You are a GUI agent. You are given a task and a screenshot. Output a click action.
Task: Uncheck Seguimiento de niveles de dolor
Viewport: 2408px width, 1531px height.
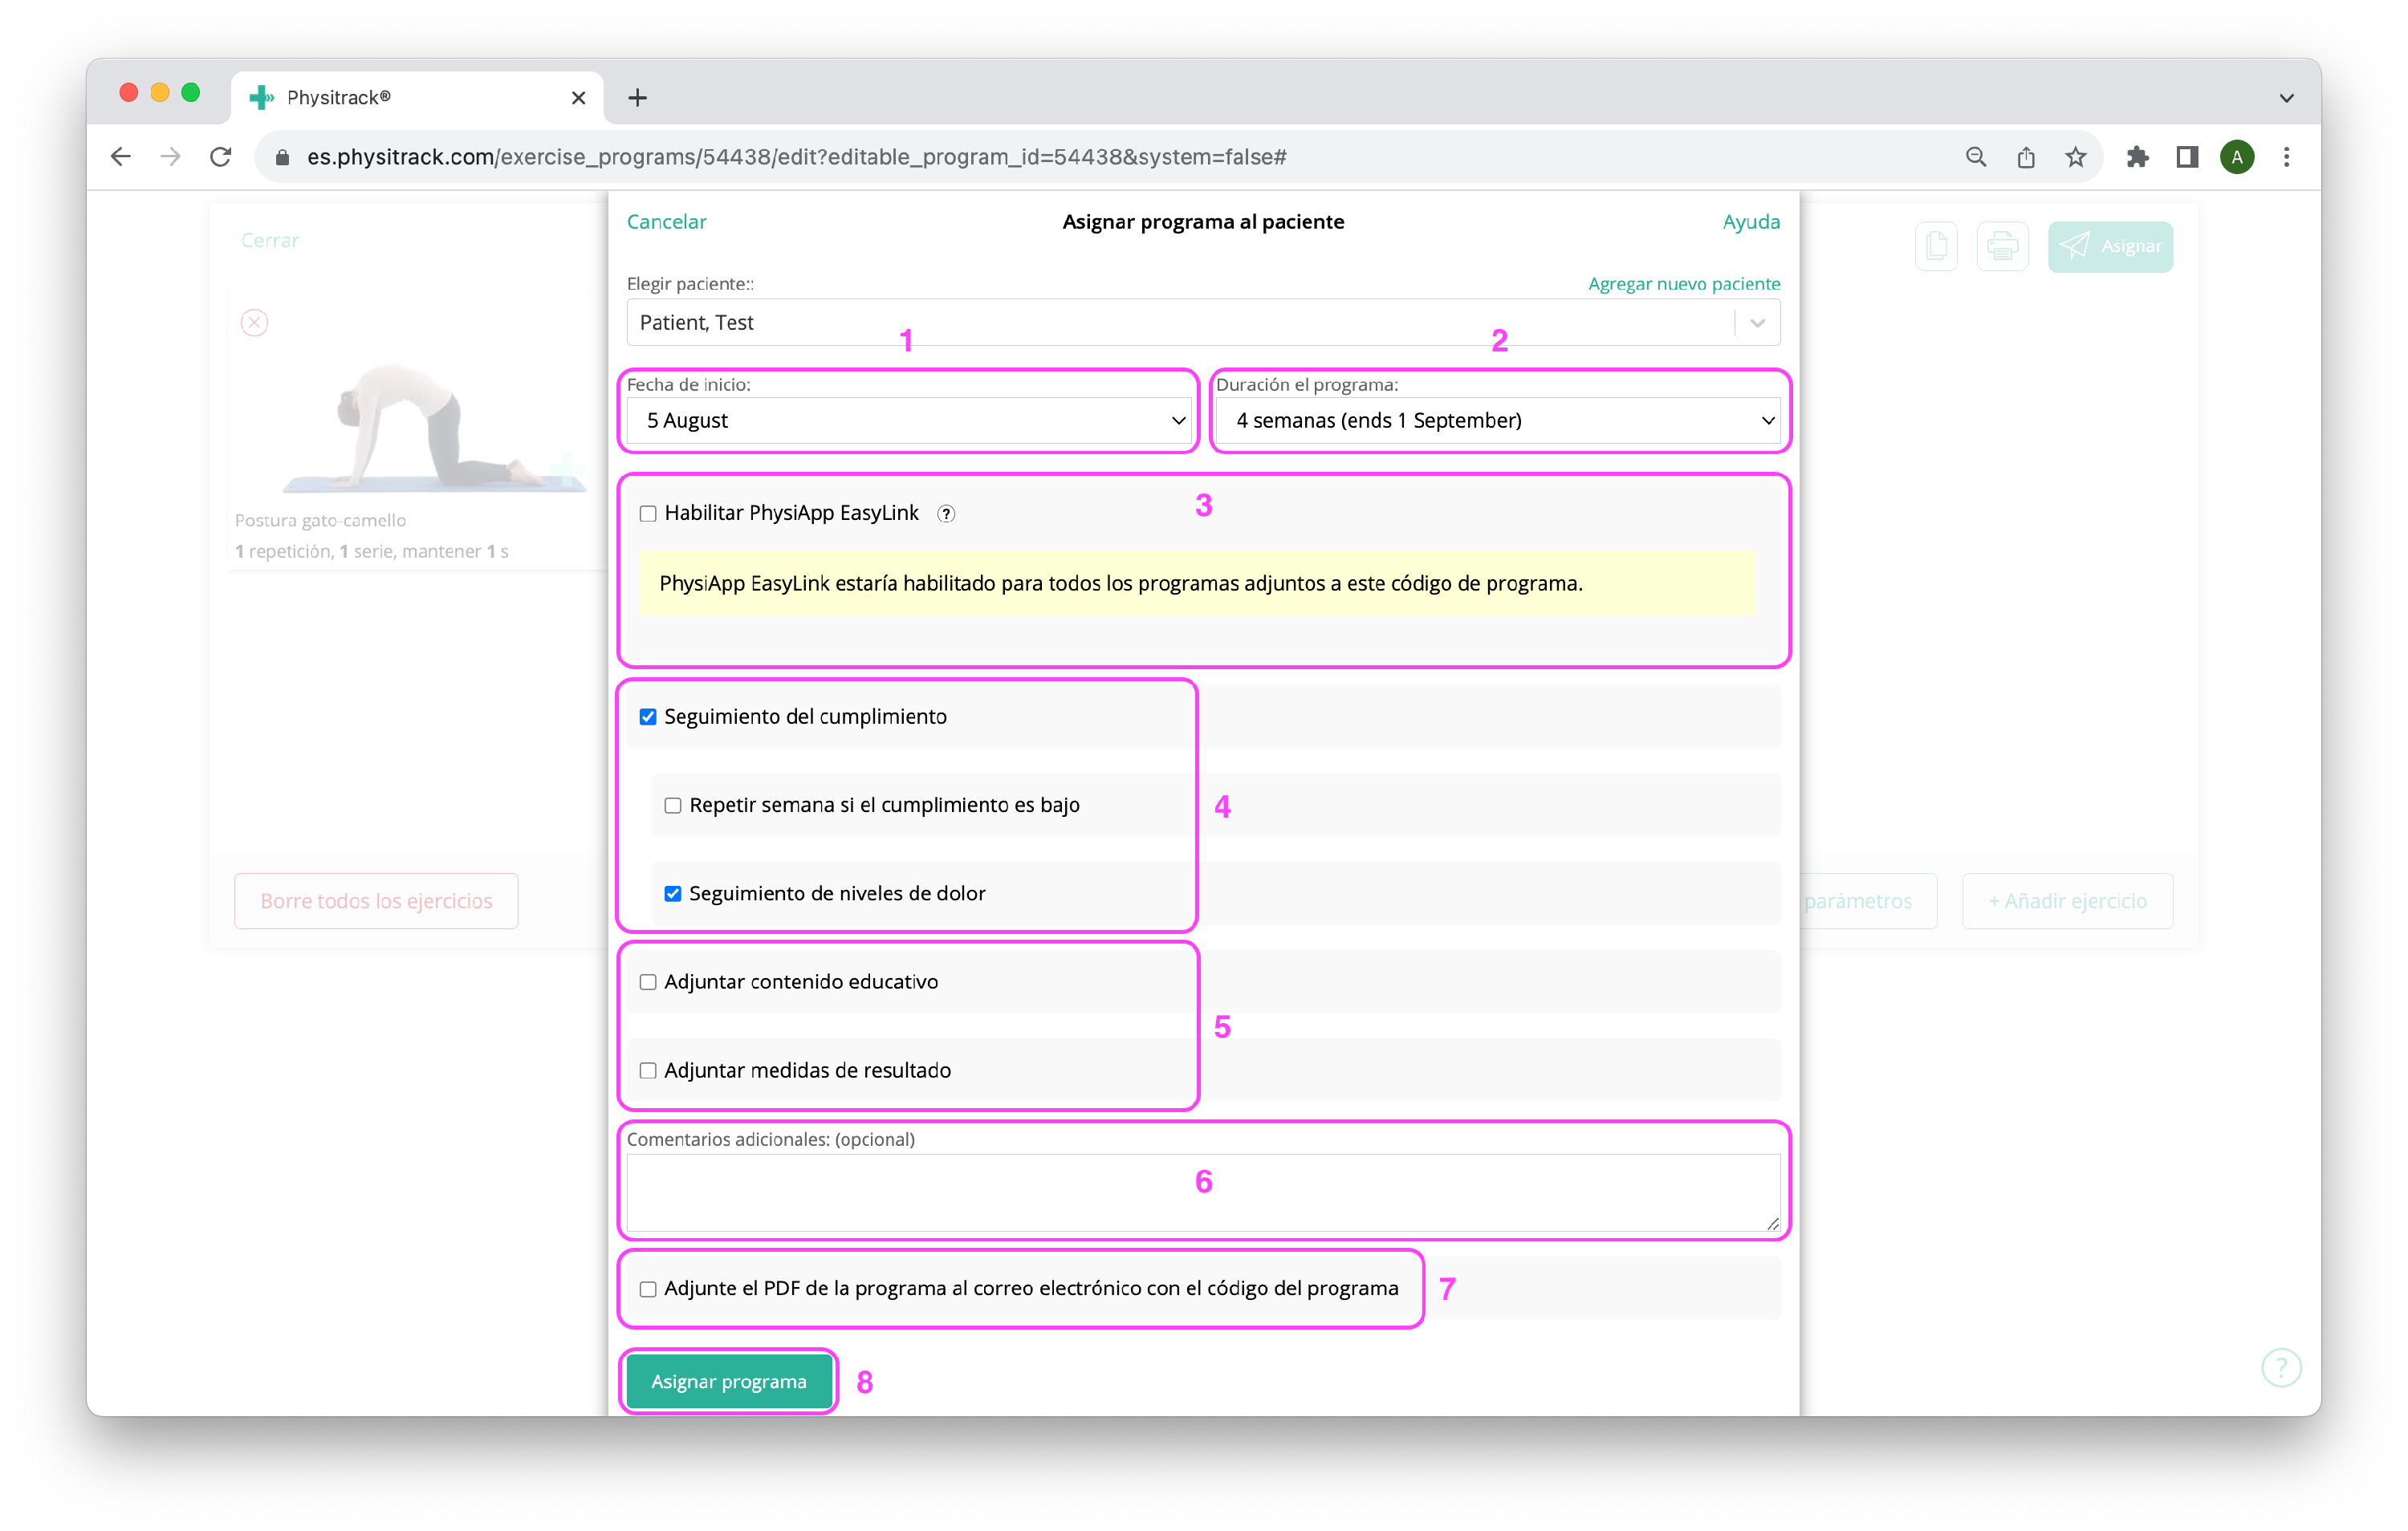click(x=673, y=894)
